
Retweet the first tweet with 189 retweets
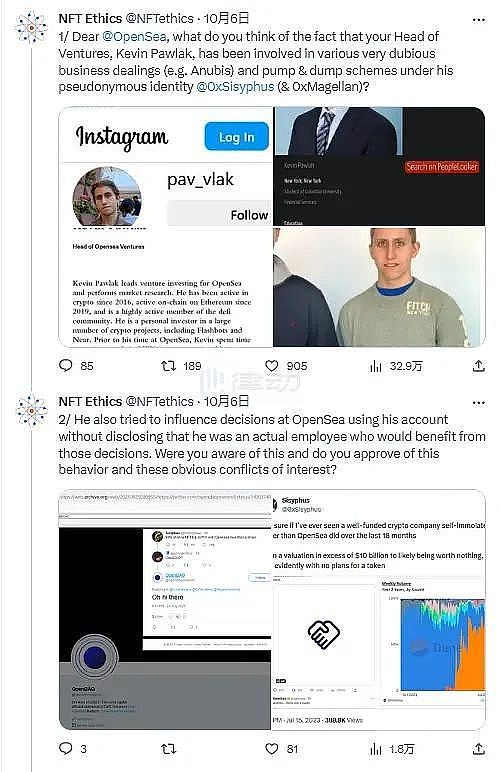(x=168, y=366)
